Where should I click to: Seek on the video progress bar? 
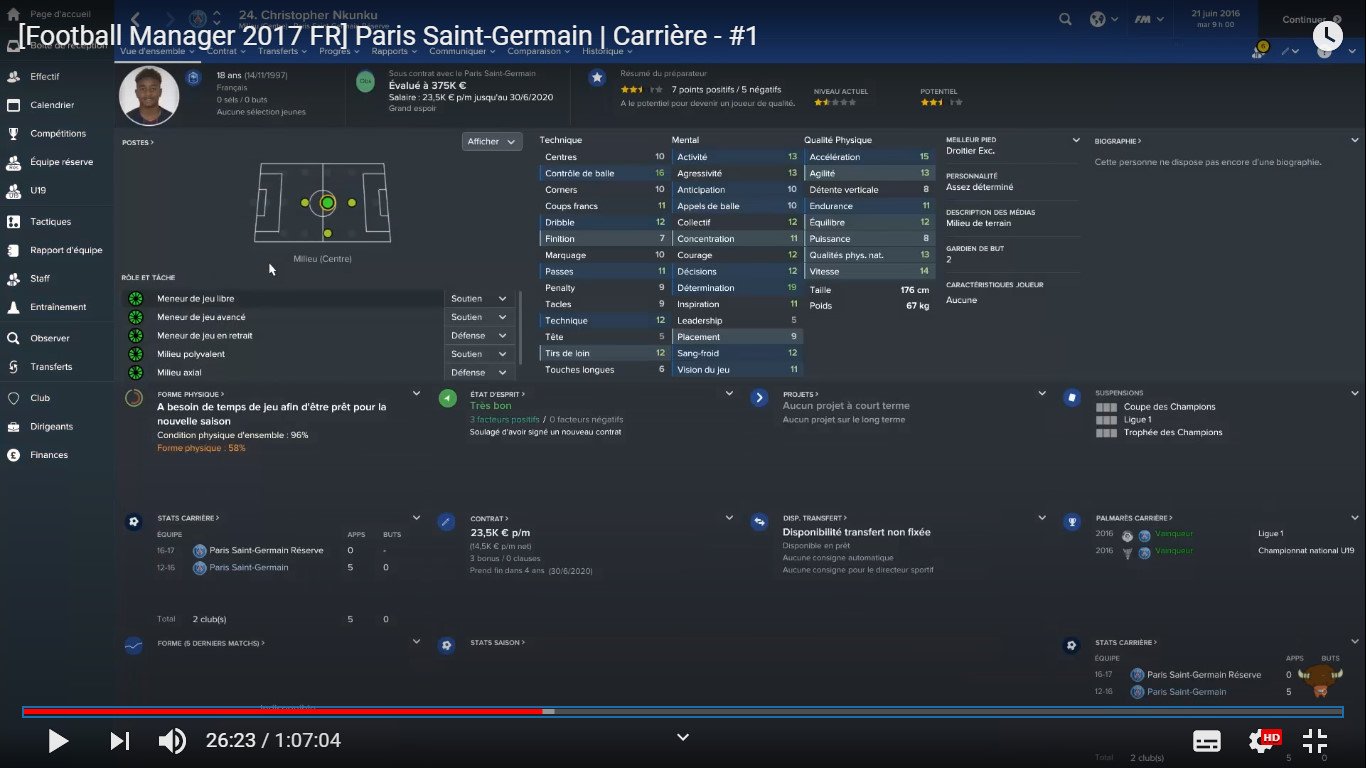click(x=800, y=712)
